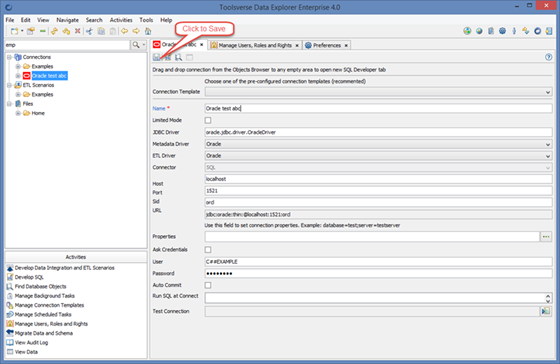Open Migrate Data and Schema activity
This screenshot has width=560, height=364.
click(44, 333)
